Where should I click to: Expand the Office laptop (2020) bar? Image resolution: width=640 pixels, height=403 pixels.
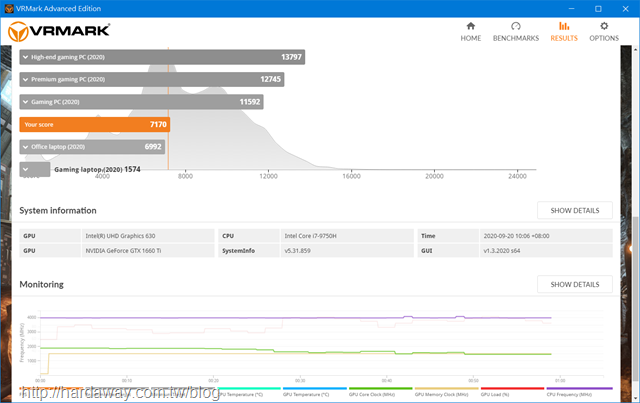coord(92,147)
